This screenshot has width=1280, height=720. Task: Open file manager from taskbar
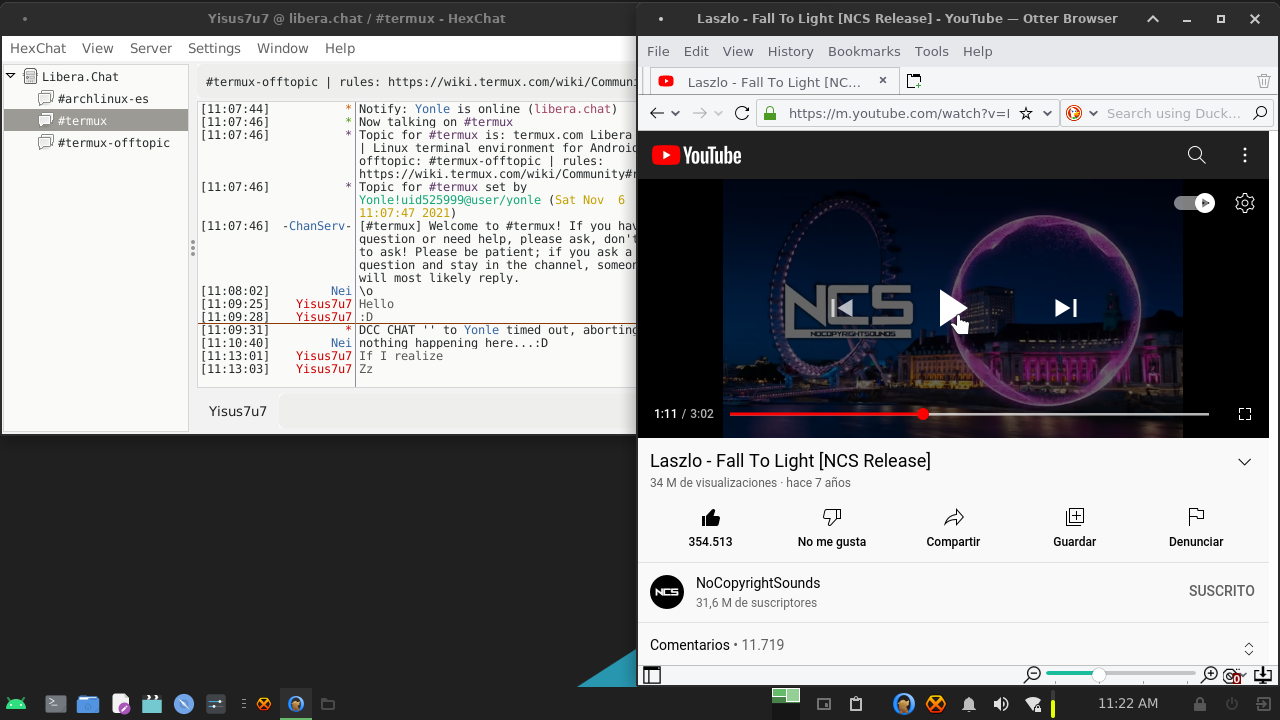pos(88,704)
